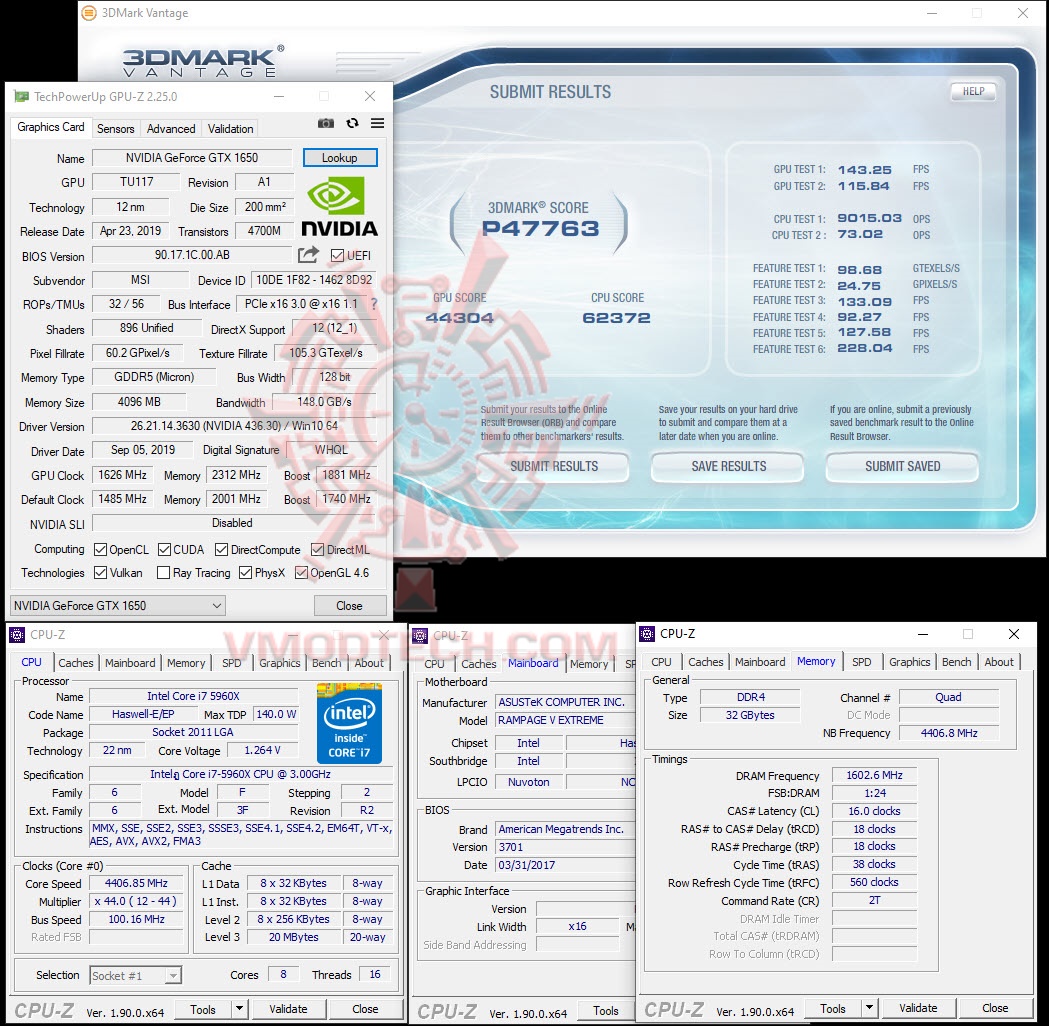Click the GPU name field NVIDIA GeForce GTX 1650

pos(192,158)
